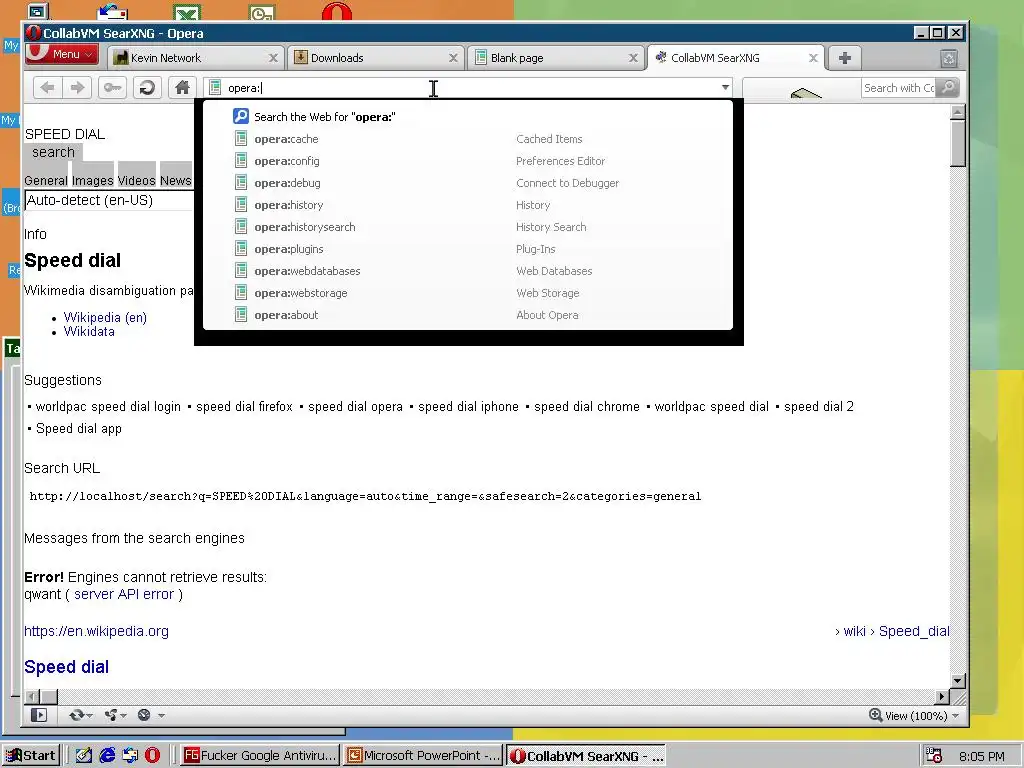Screen dimensions: 1024x768
Task: Open the Opera Link sync icon
Action: click(80, 715)
